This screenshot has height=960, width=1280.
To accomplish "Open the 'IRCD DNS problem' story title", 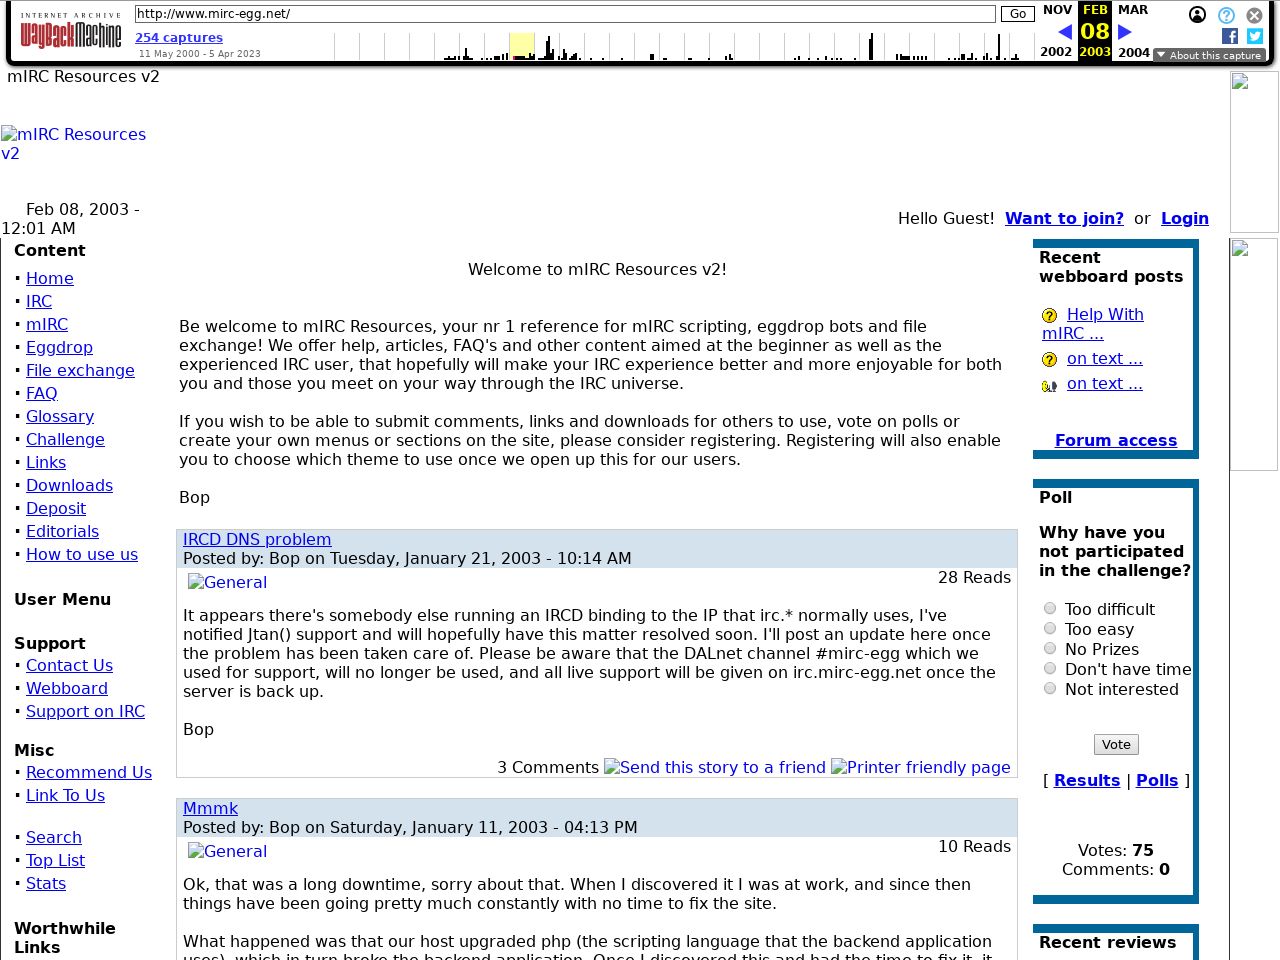I will (x=257, y=539).
